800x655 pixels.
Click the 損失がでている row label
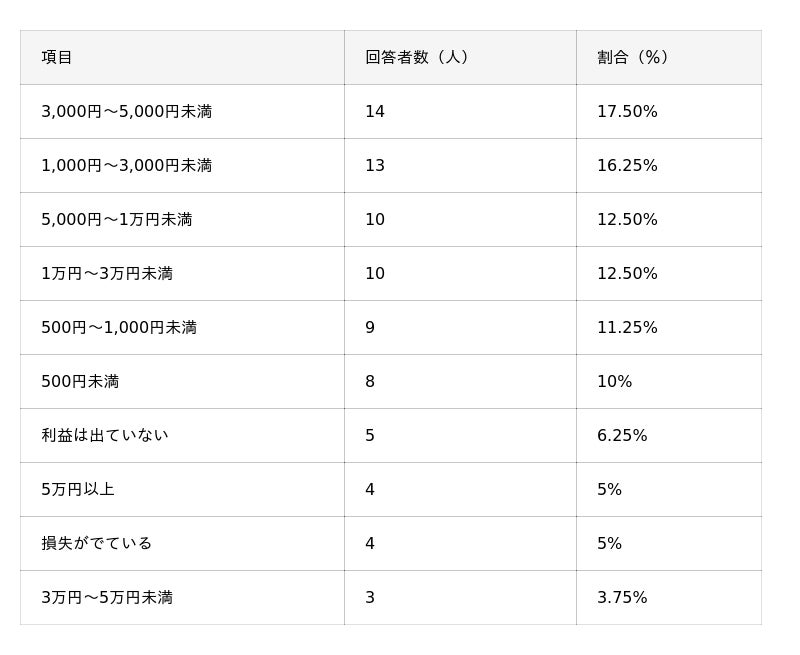(97, 543)
